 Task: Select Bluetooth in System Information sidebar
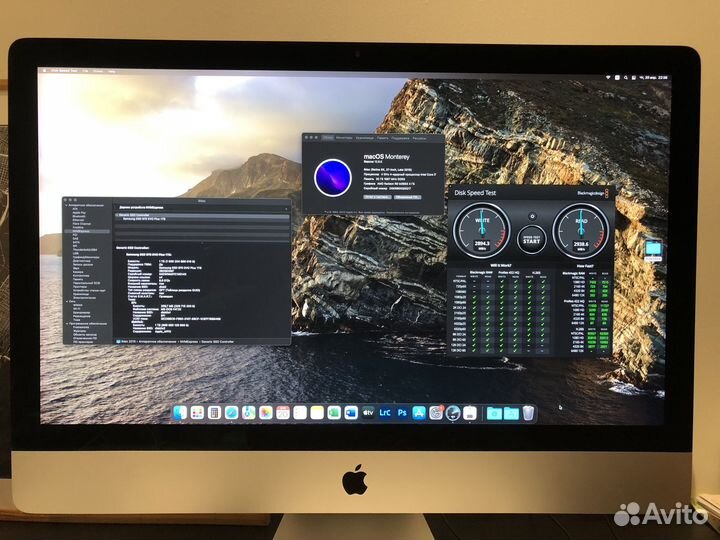click(x=79, y=216)
